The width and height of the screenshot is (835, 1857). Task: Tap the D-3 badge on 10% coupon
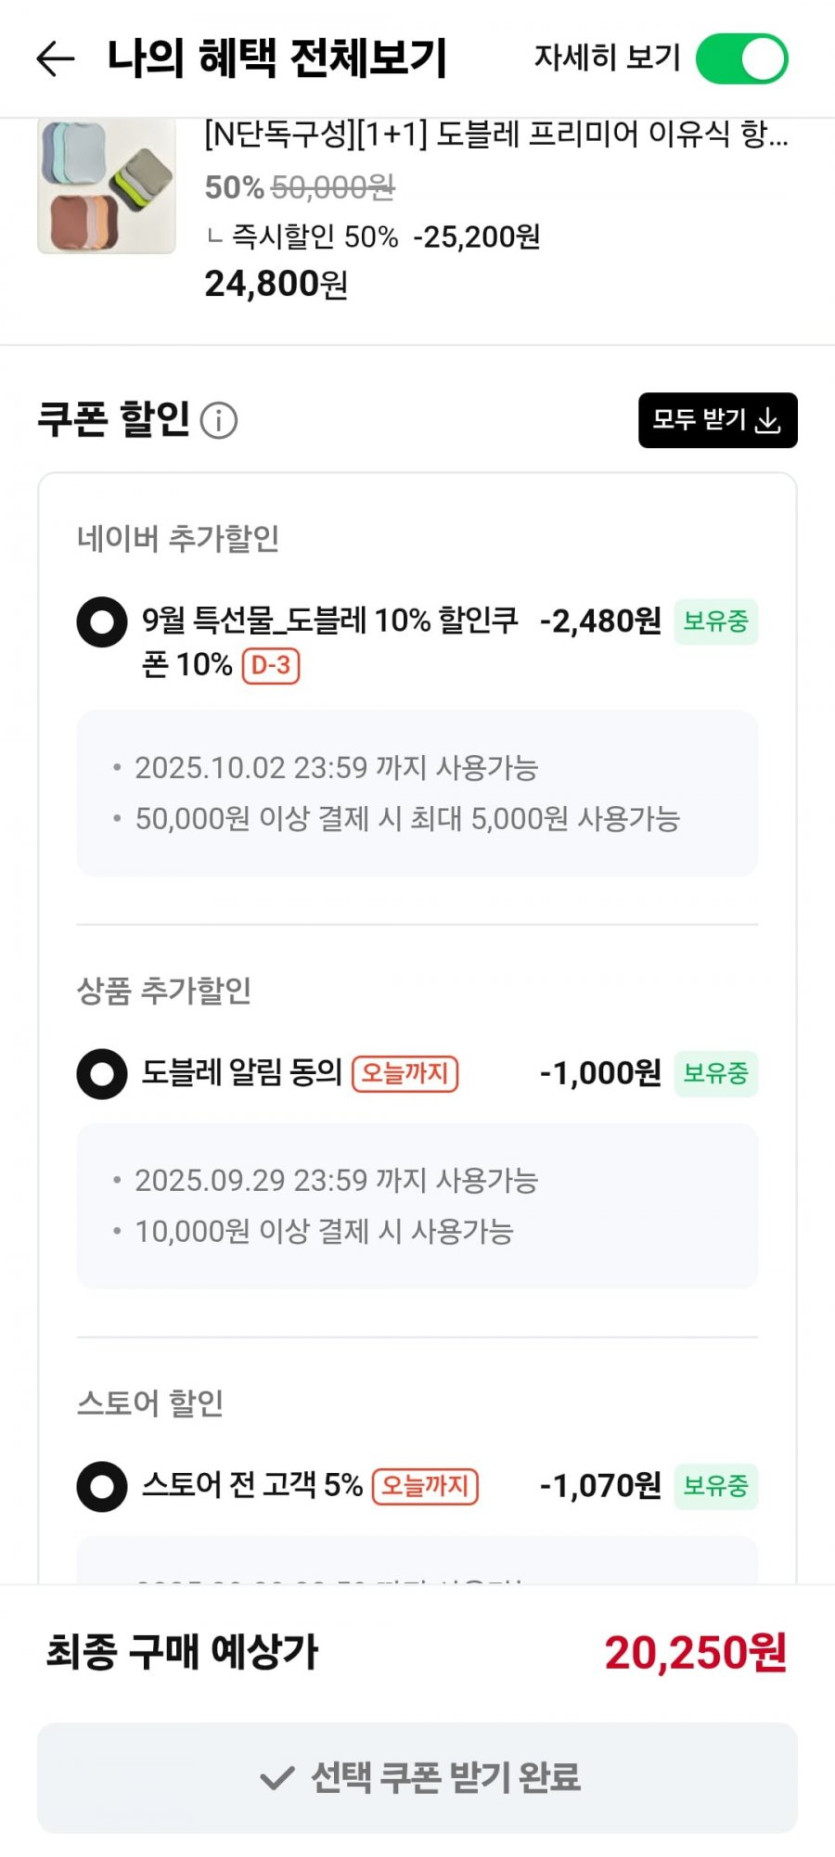point(271,665)
